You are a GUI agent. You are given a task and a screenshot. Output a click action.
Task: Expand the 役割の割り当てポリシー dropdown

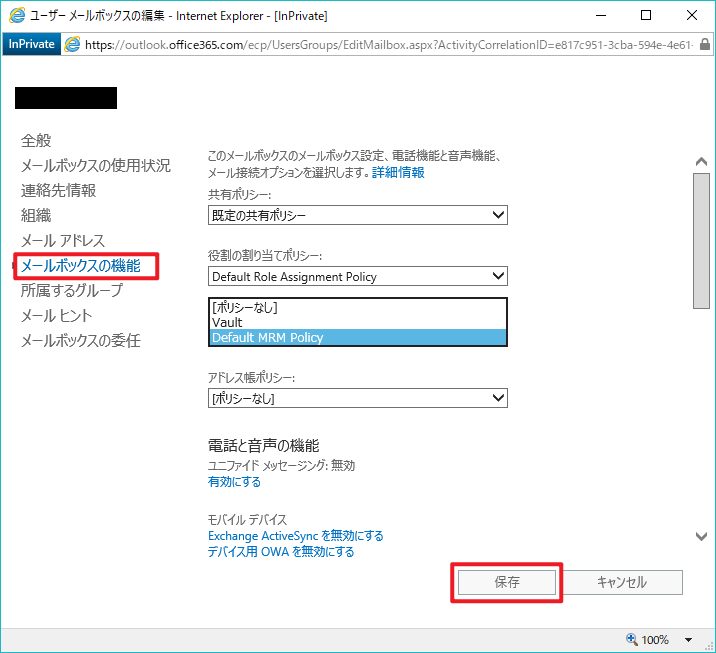point(358,276)
